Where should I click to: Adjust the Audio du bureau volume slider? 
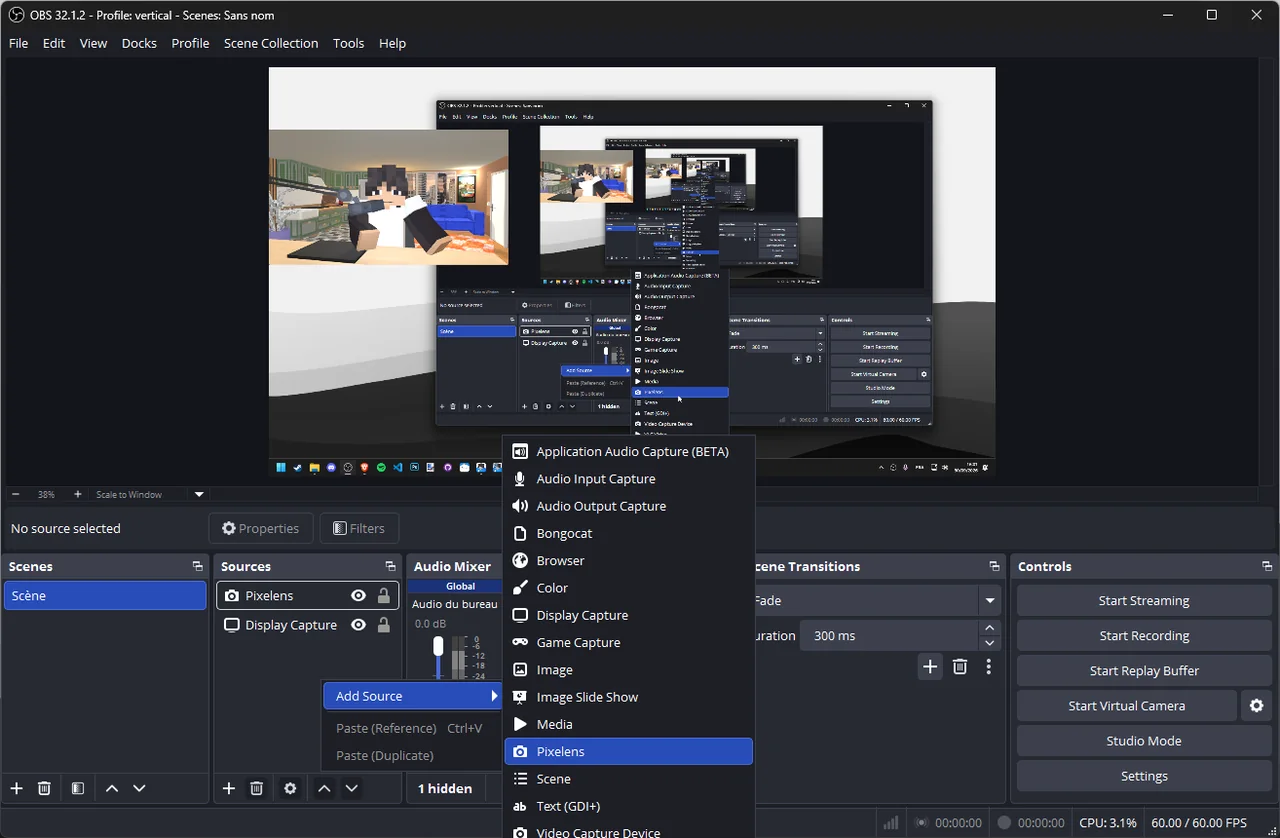point(438,646)
